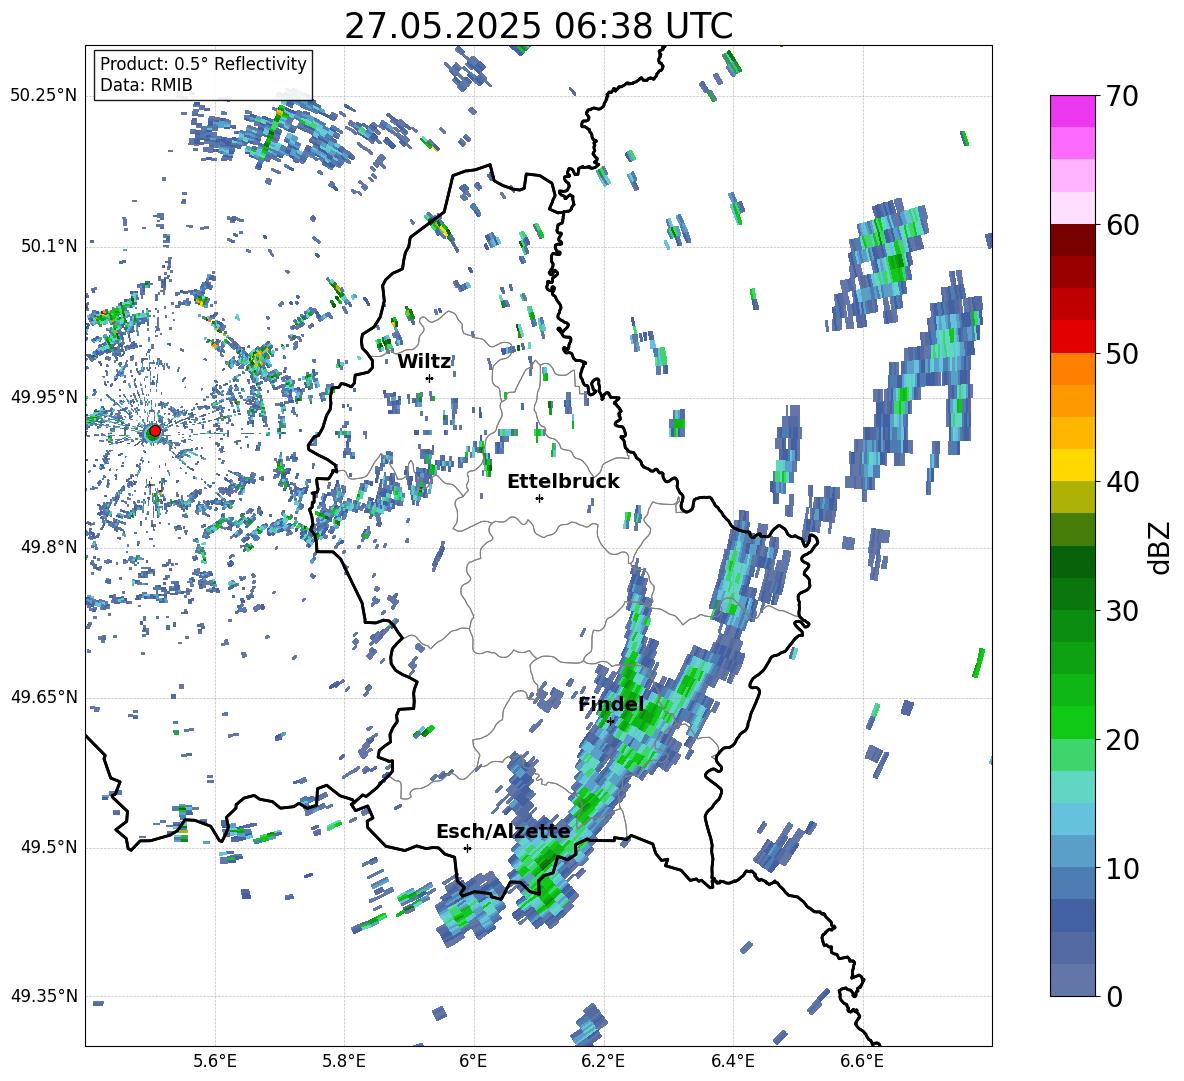Select the Esch/Alzette city label
This screenshot has width=1184, height=1081.
pos(503,831)
